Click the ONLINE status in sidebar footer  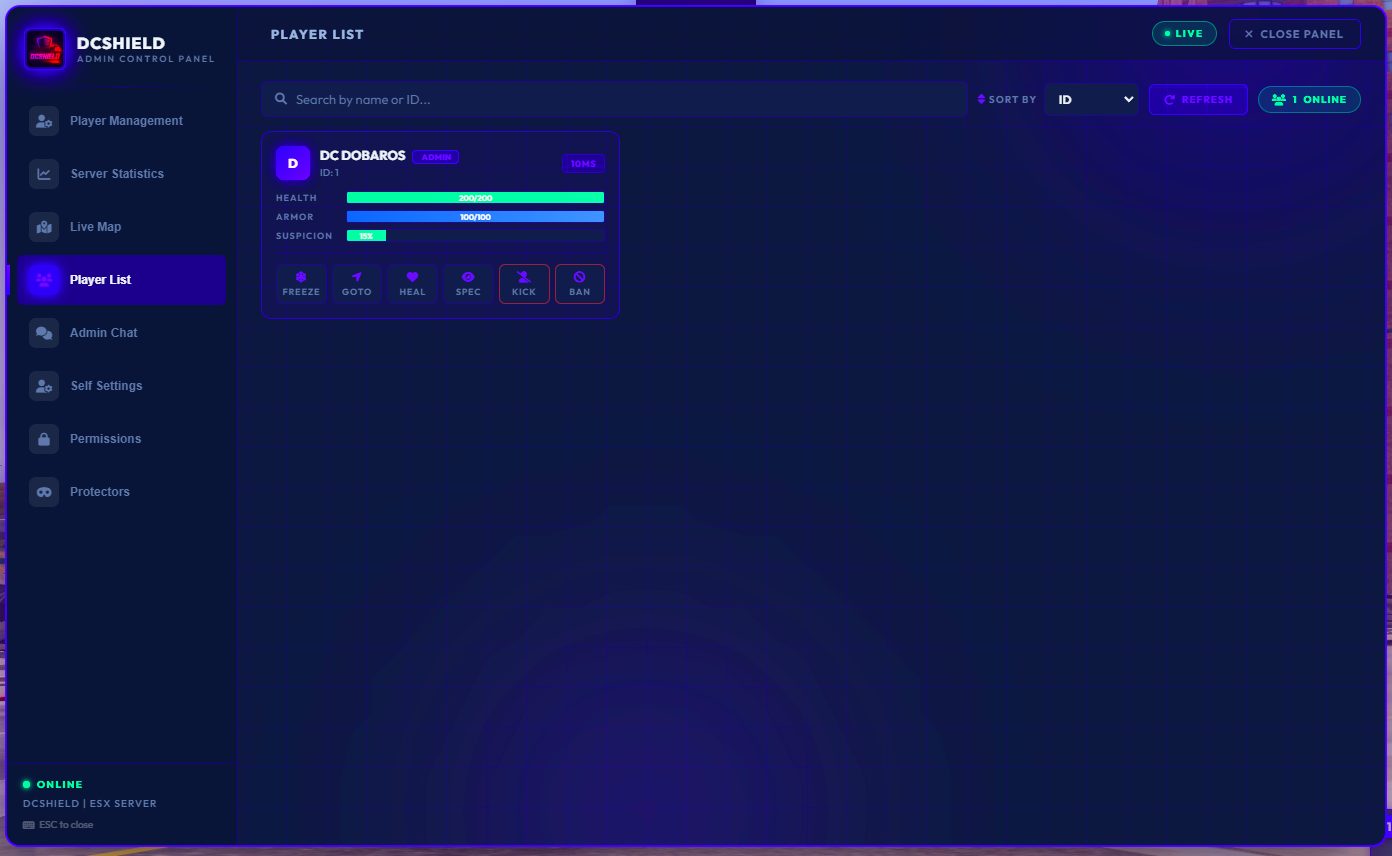pos(53,785)
